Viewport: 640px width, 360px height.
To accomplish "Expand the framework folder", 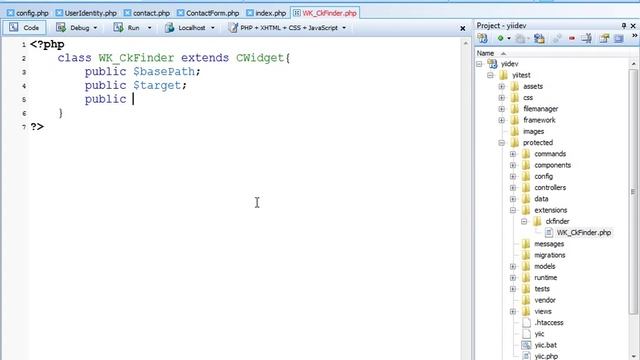I will (502, 120).
